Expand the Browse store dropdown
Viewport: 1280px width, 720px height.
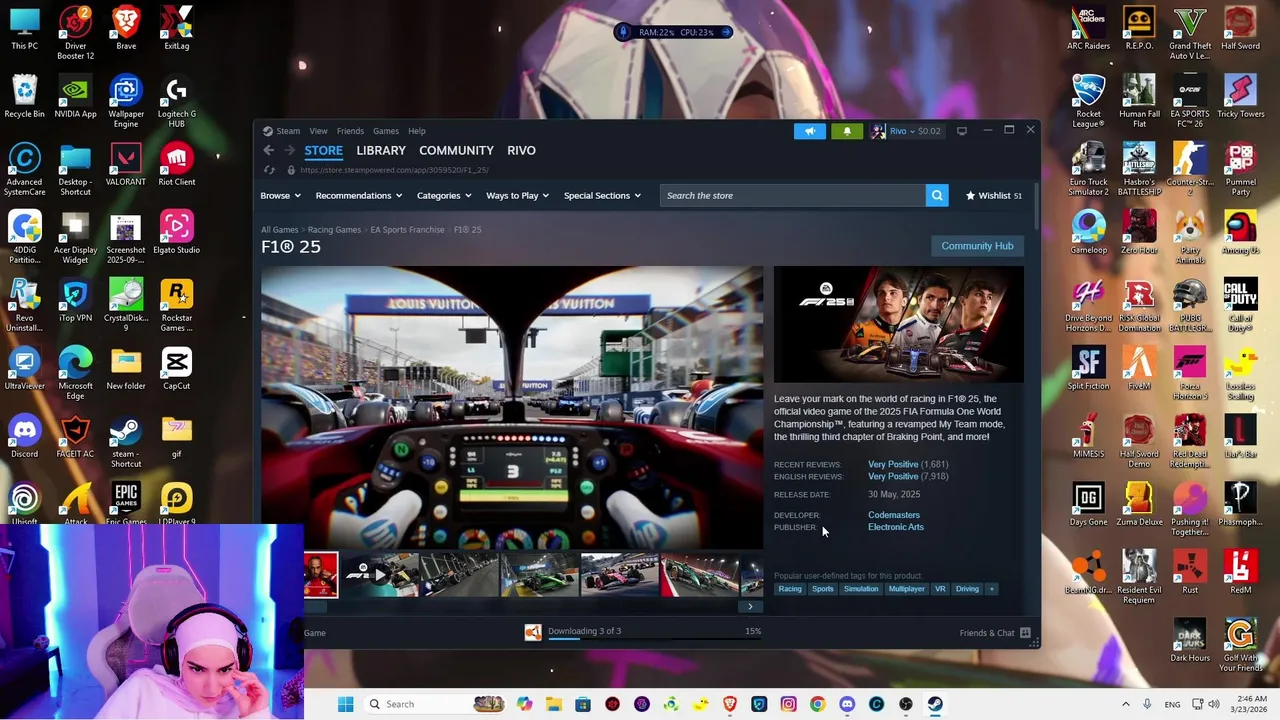280,195
